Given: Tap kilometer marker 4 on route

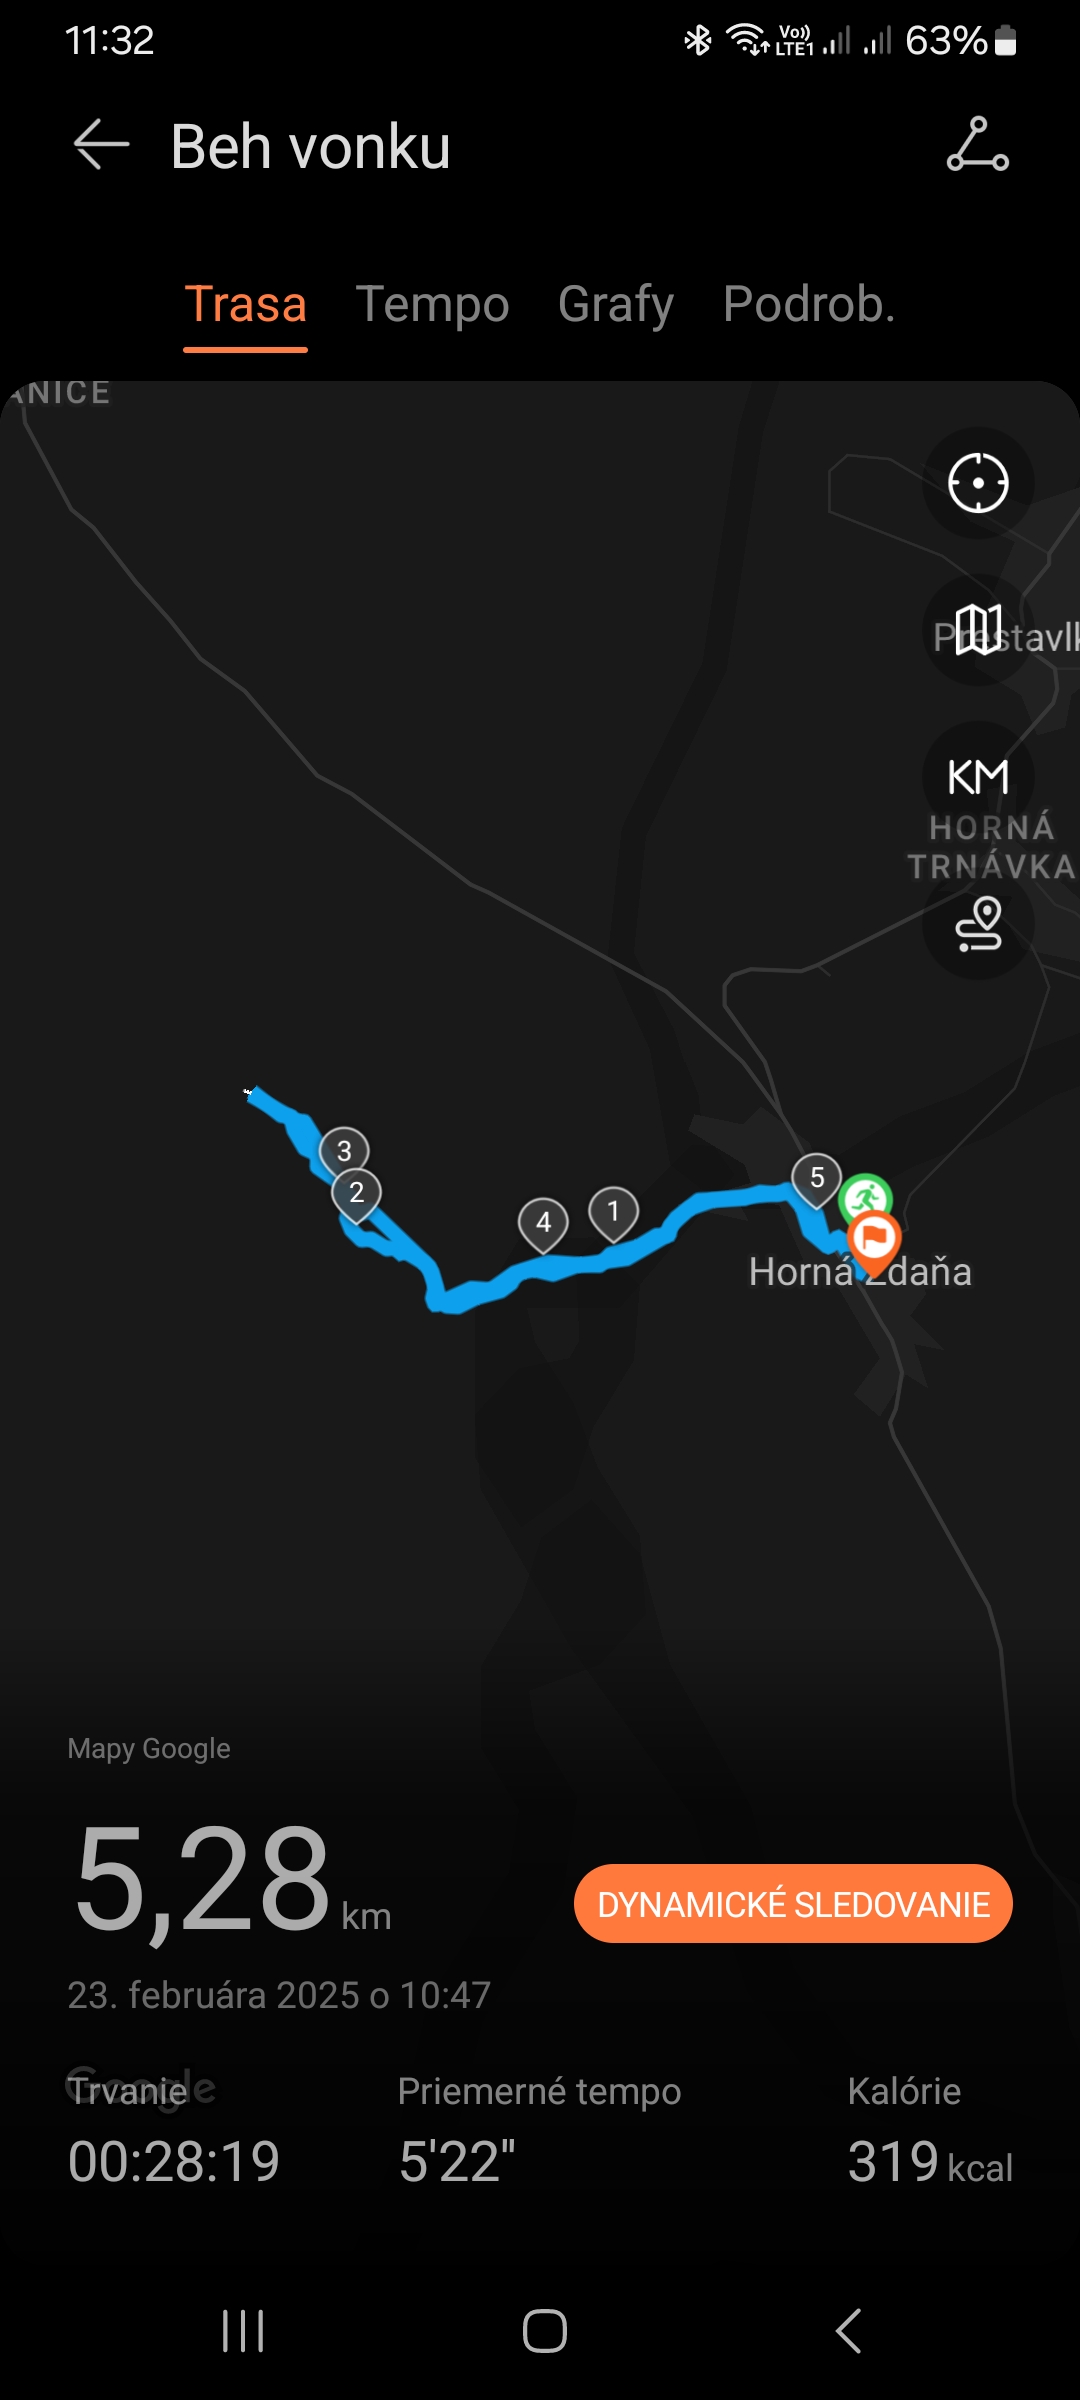Looking at the screenshot, I should point(543,1224).
